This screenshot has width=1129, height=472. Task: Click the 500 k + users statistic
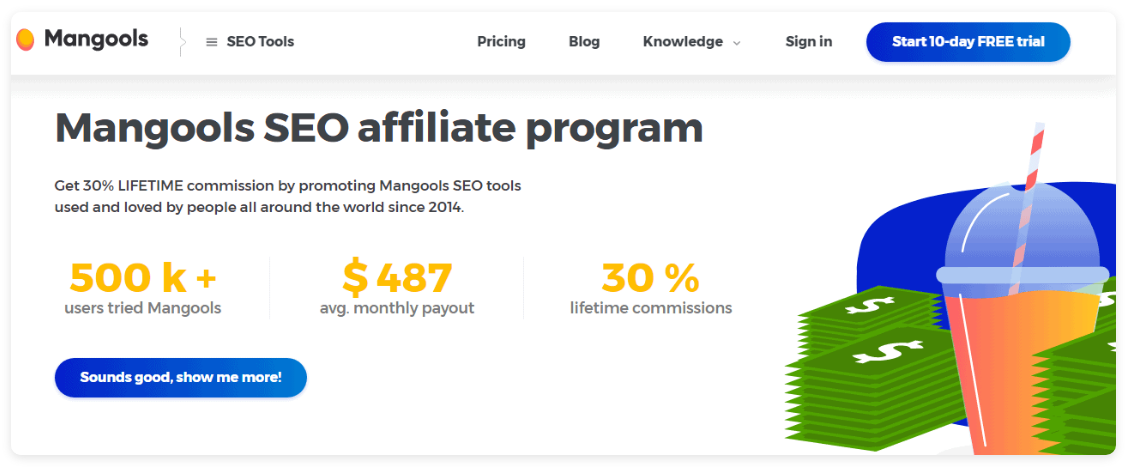pyautogui.click(x=143, y=288)
